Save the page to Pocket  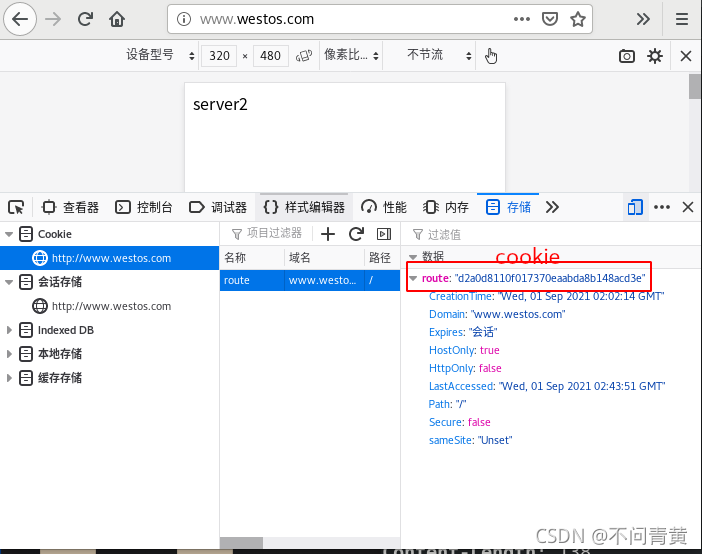550,19
